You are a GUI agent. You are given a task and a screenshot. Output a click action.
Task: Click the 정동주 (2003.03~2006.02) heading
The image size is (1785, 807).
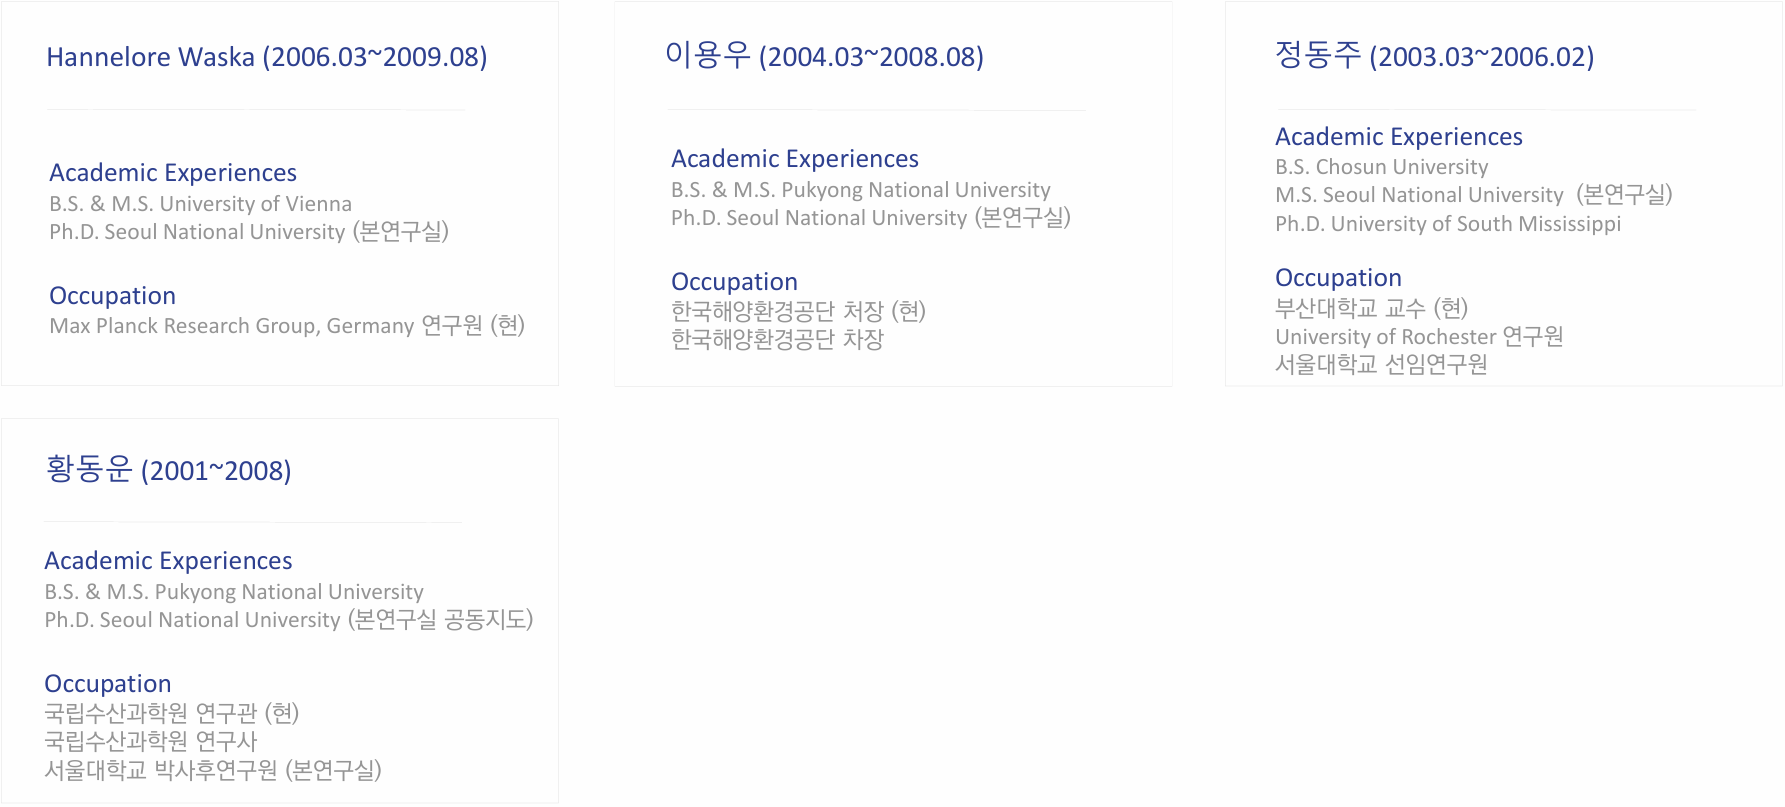click(x=1434, y=56)
